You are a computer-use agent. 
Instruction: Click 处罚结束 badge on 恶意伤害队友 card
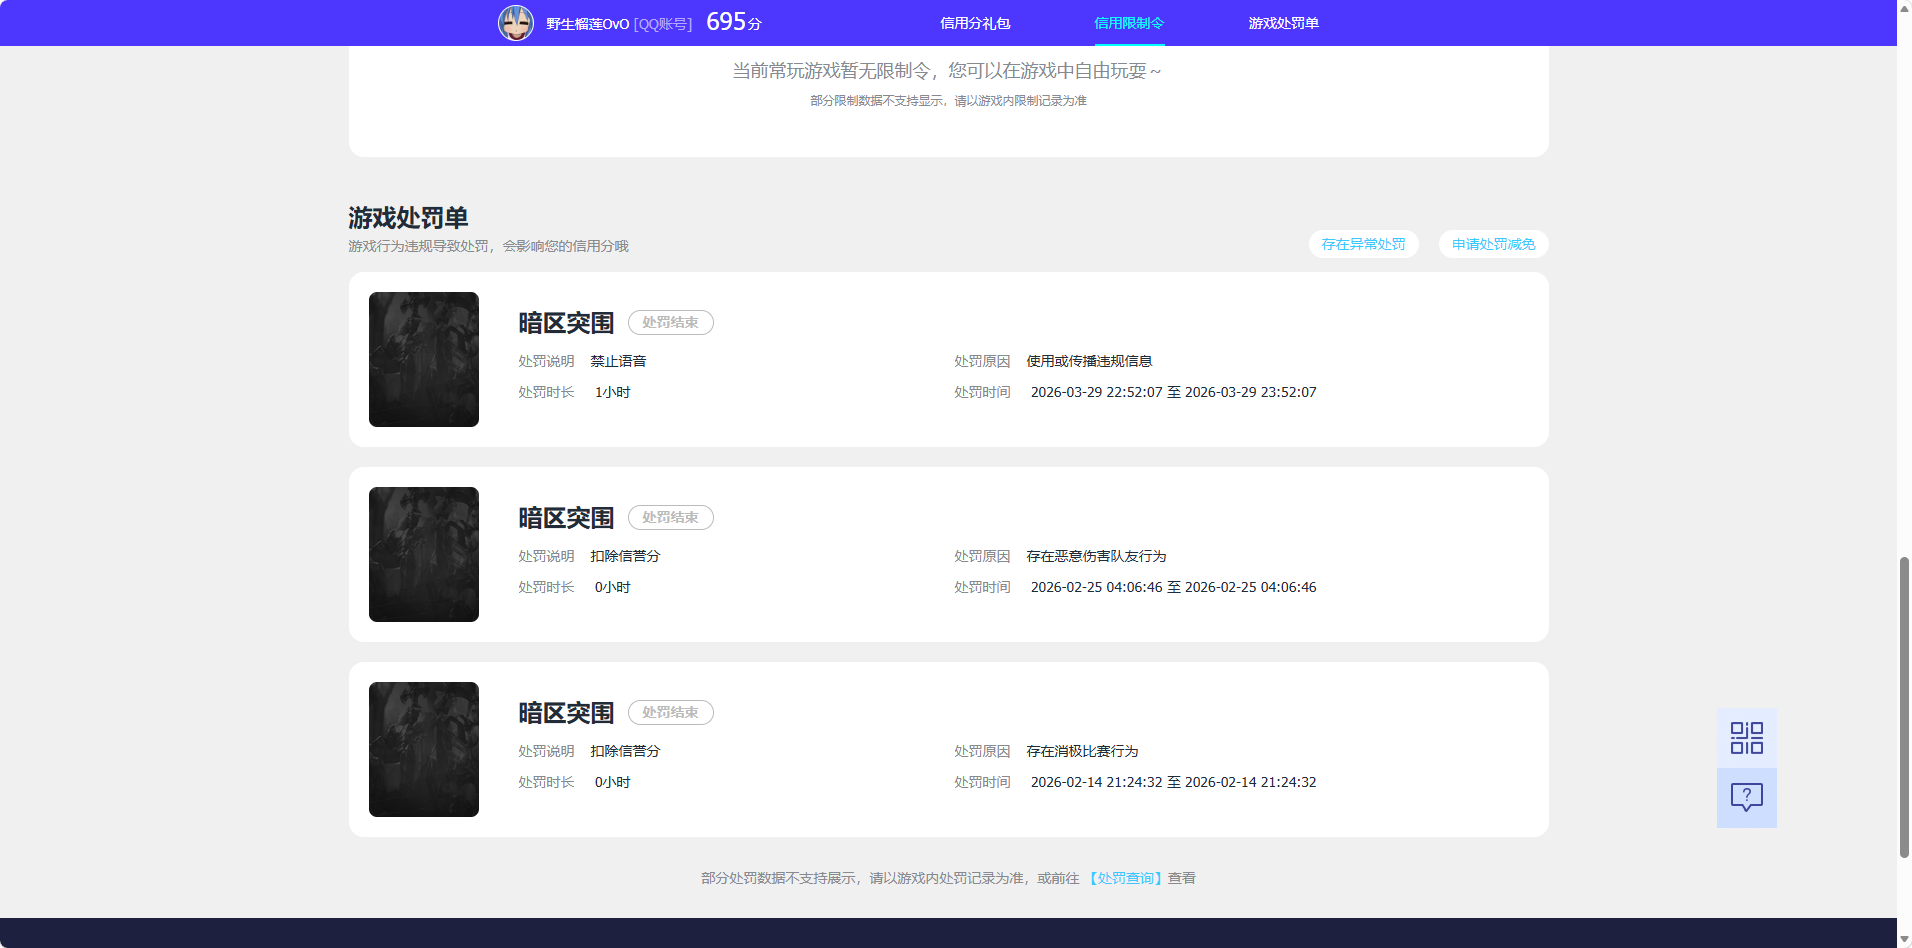670,517
